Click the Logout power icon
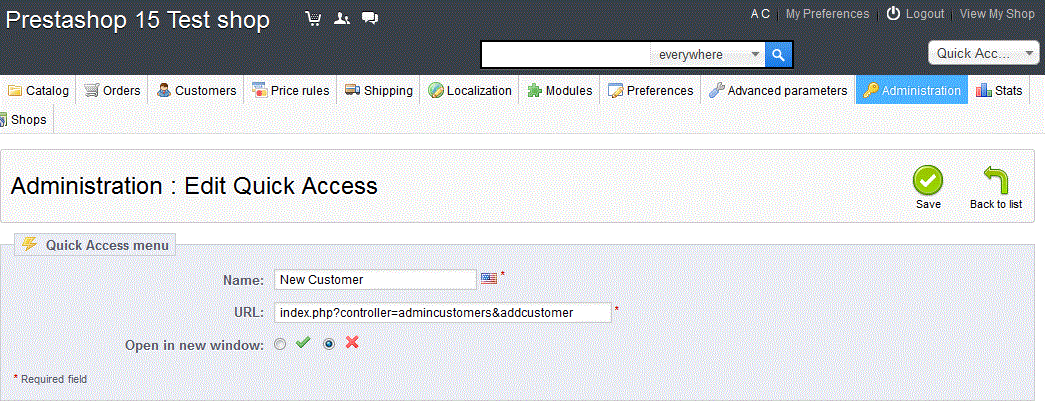 893,14
